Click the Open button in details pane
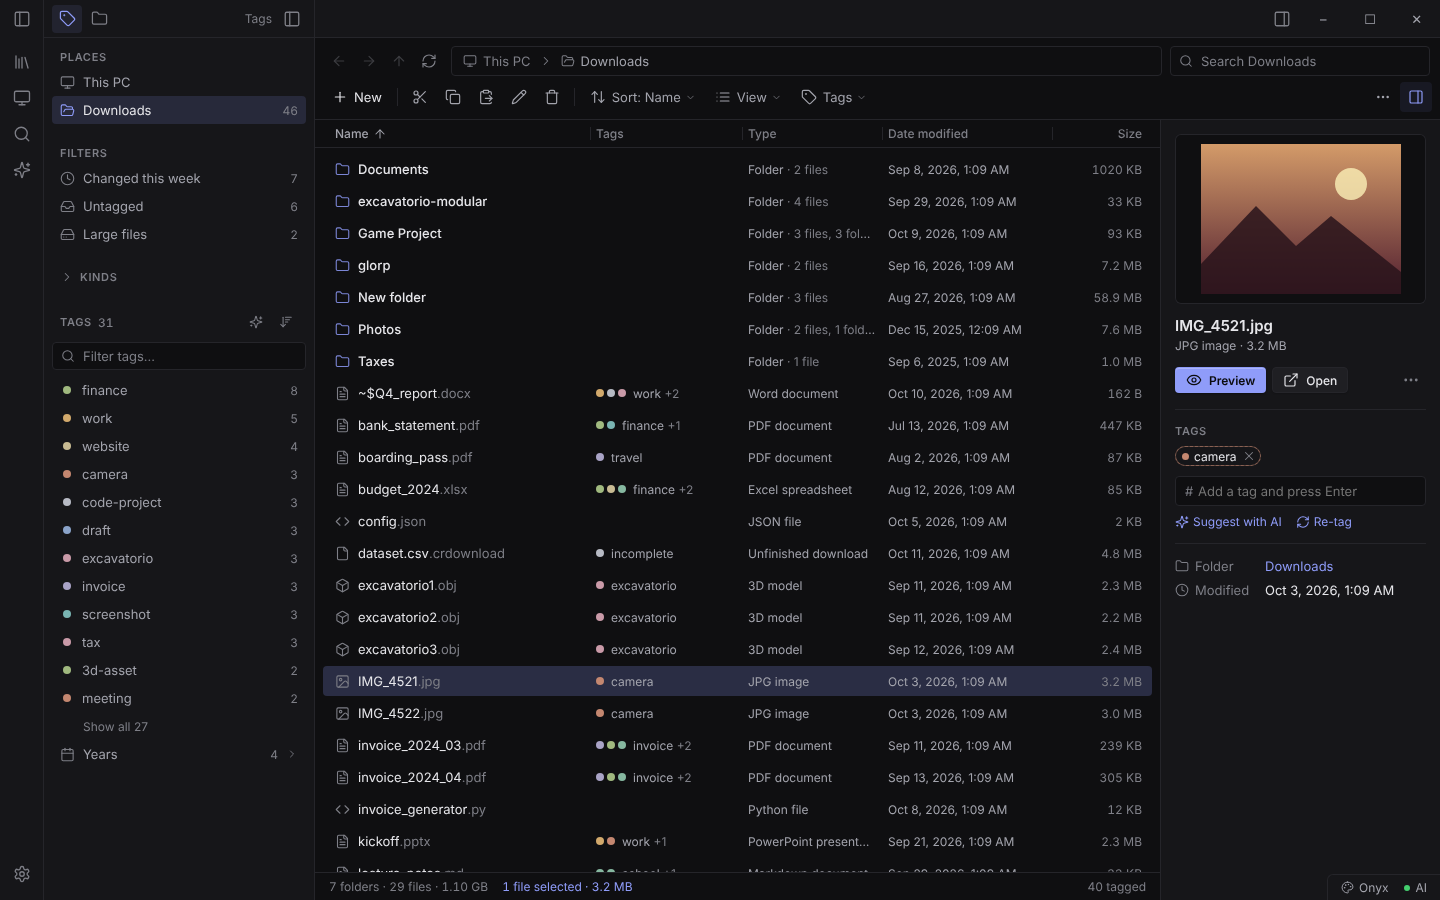 [x=1310, y=381]
